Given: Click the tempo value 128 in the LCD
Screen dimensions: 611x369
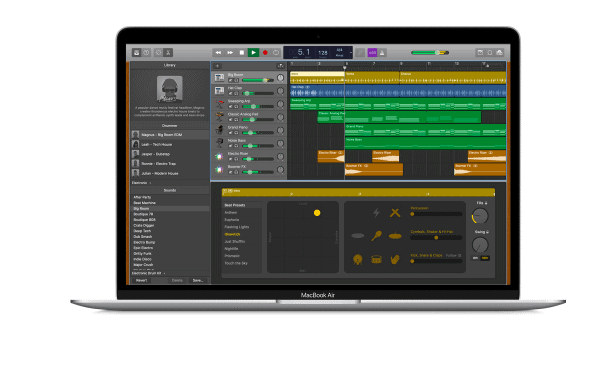Looking at the screenshot, I should [x=323, y=52].
